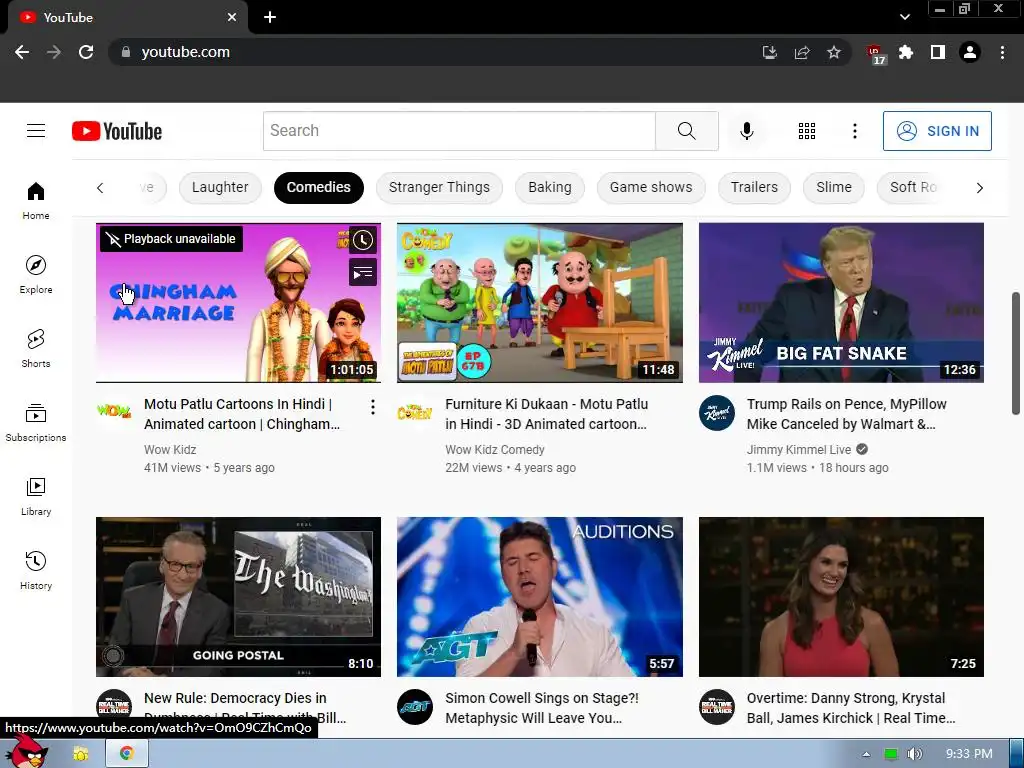Click the Jimmy Kimmel Live channel avatar
The width and height of the screenshot is (1024, 768).
pyautogui.click(x=716, y=413)
